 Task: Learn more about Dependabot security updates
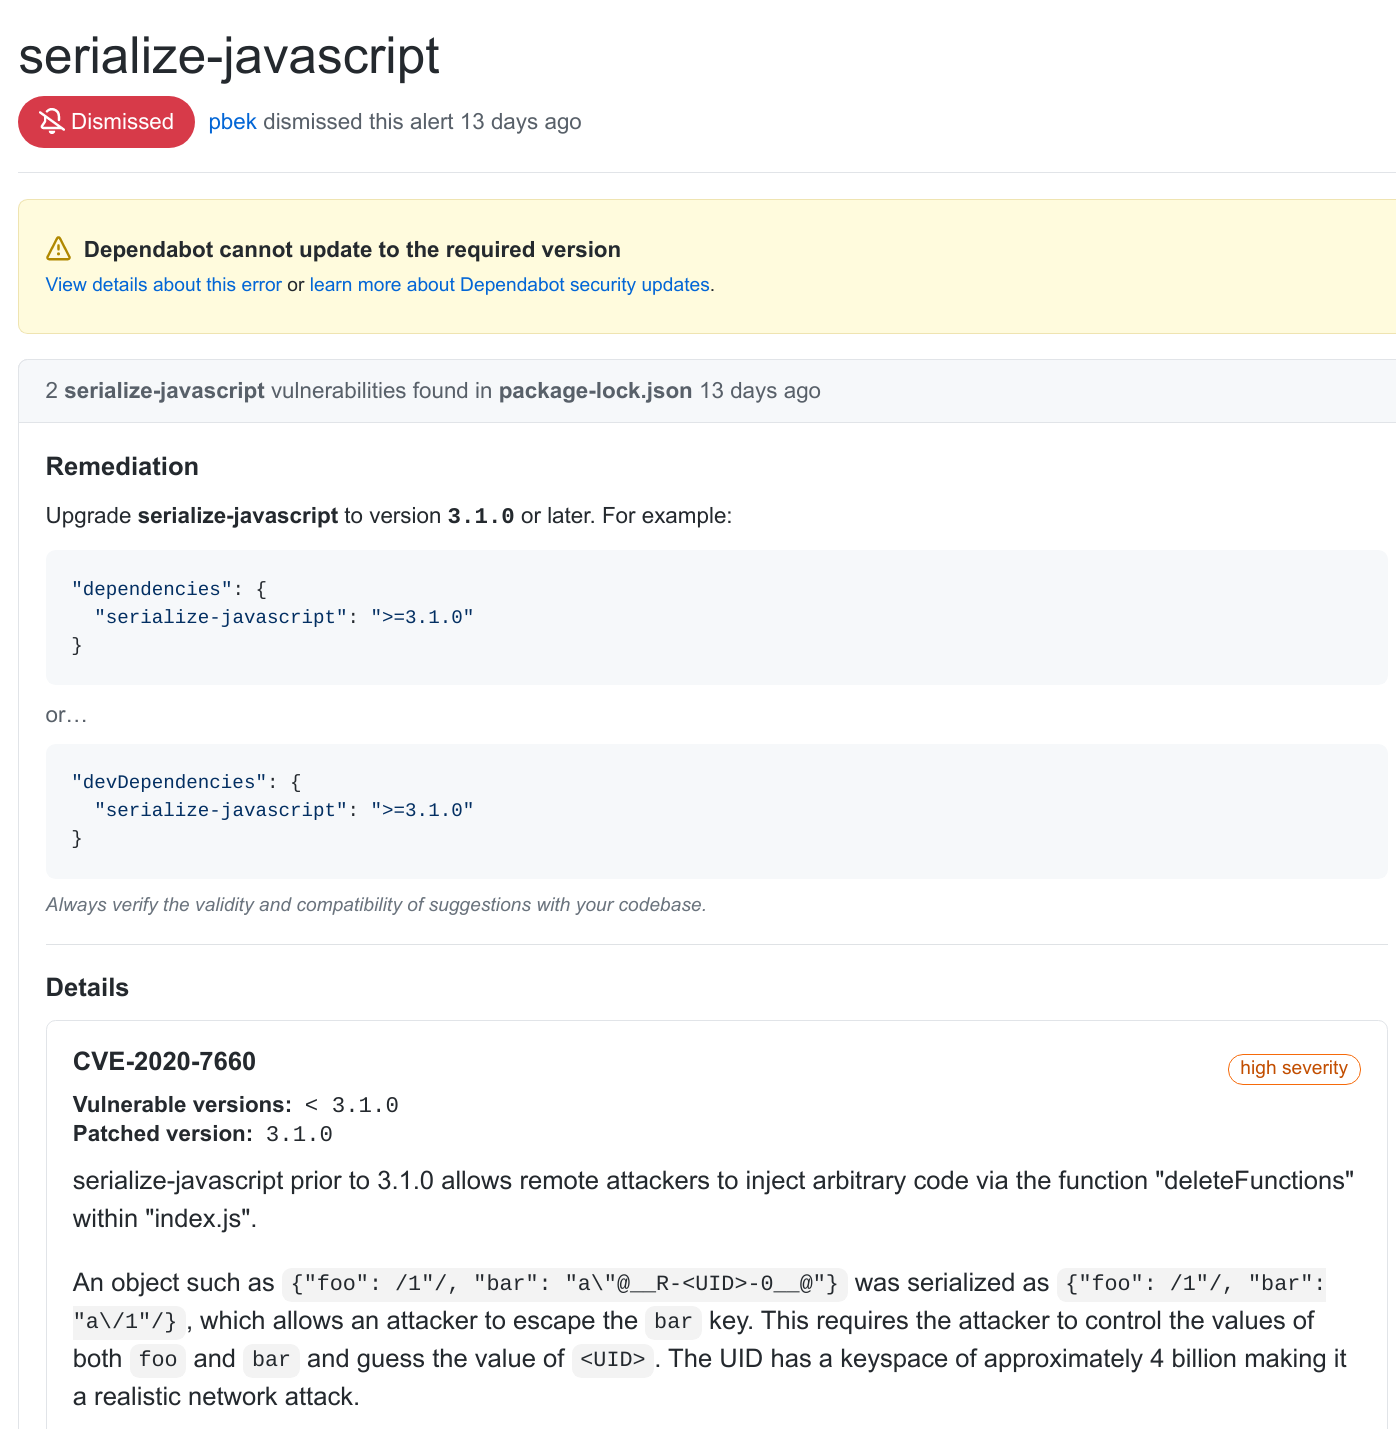coord(508,285)
